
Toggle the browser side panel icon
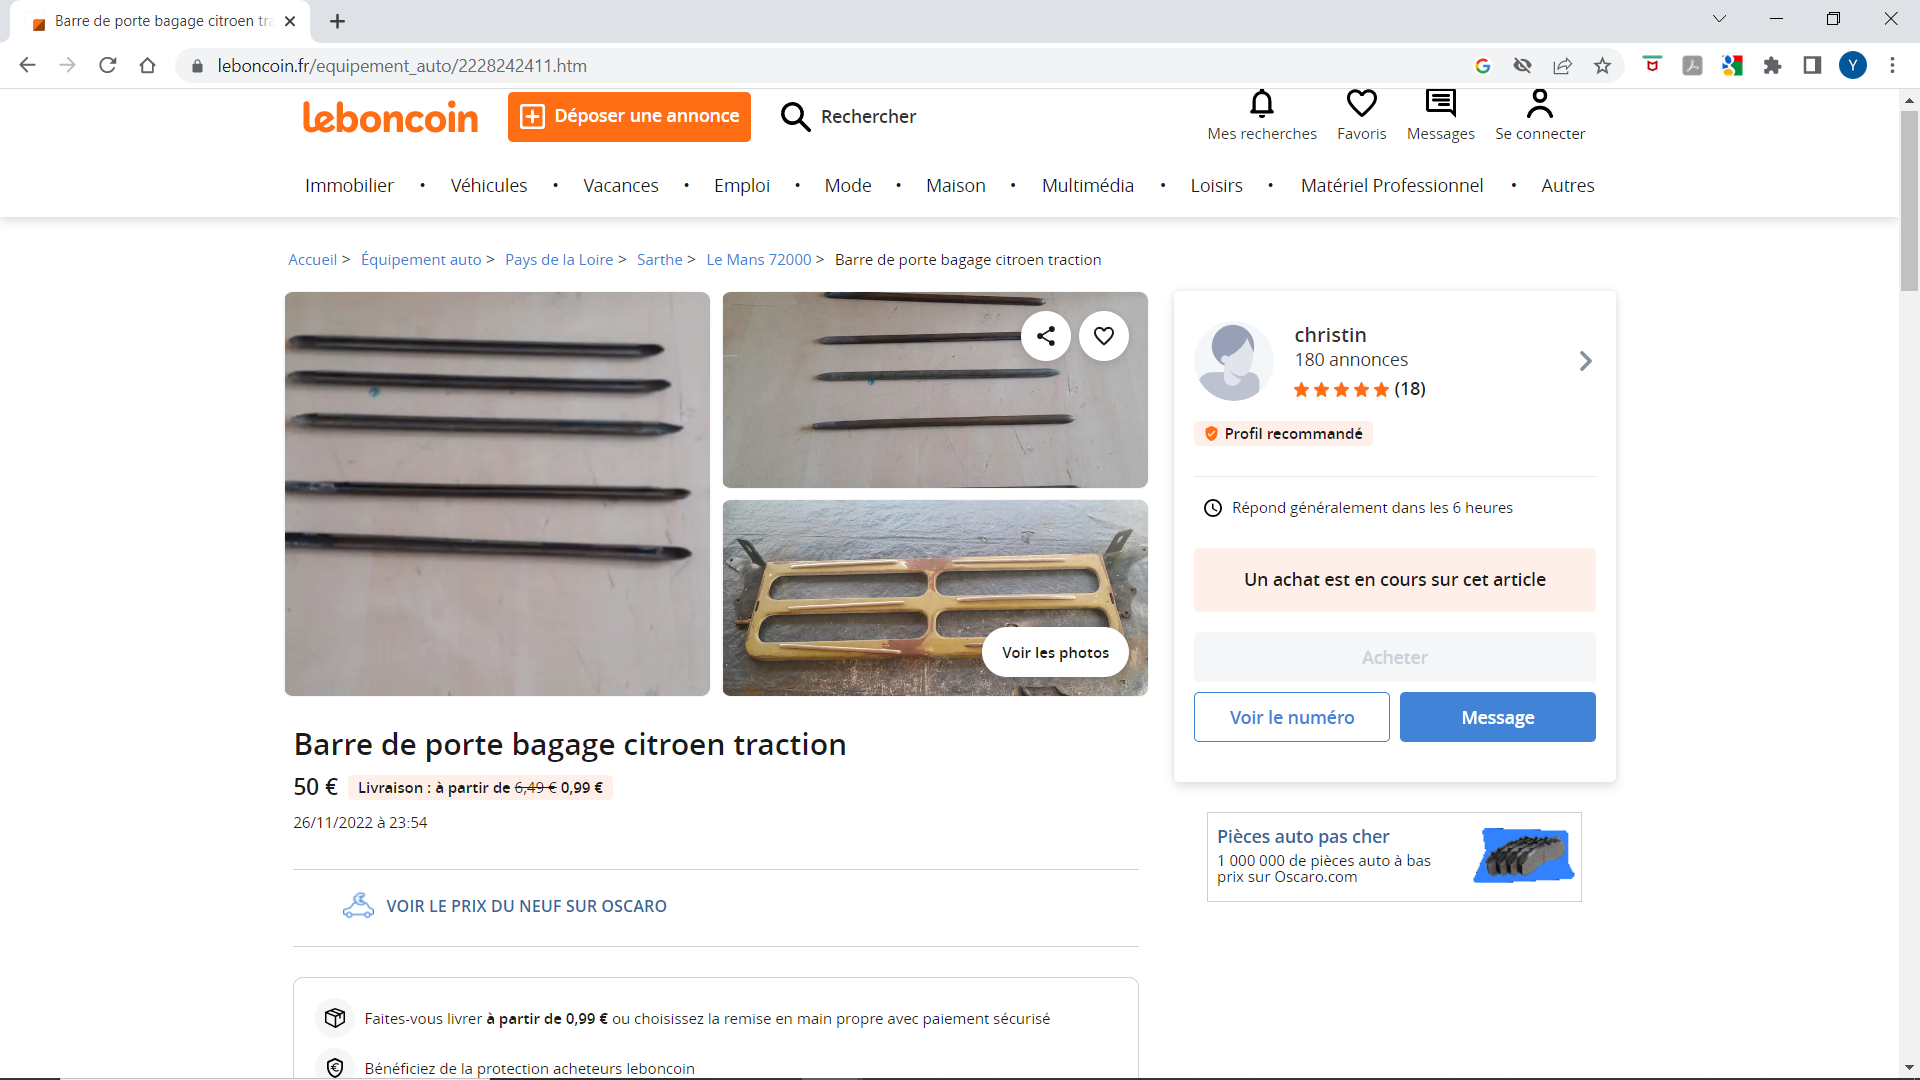pyautogui.click(x=1812, y=66)
